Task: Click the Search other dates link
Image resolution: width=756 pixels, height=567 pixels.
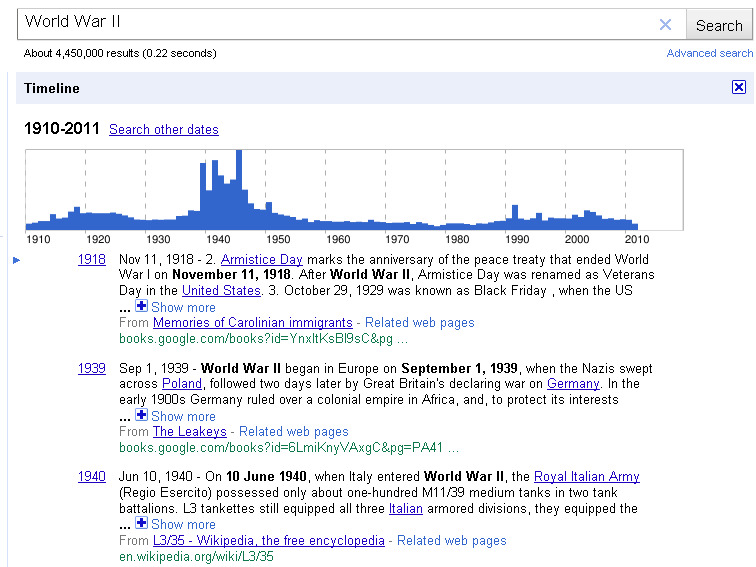Action: click(163, 129)
